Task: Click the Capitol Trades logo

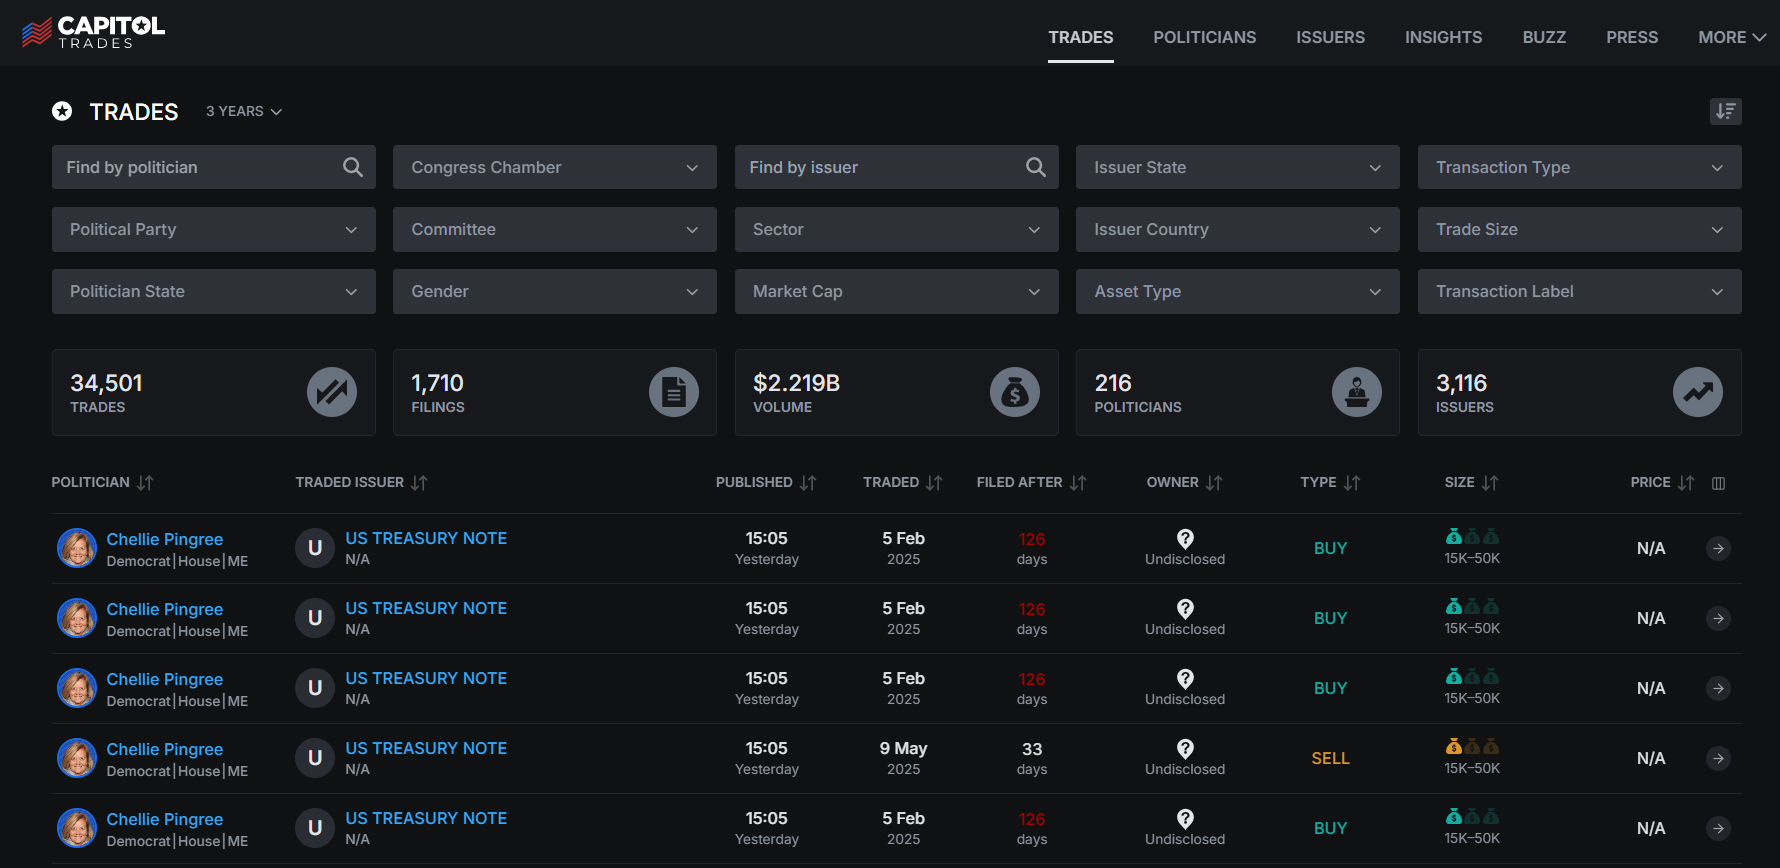Action: (x=93, y=32)
